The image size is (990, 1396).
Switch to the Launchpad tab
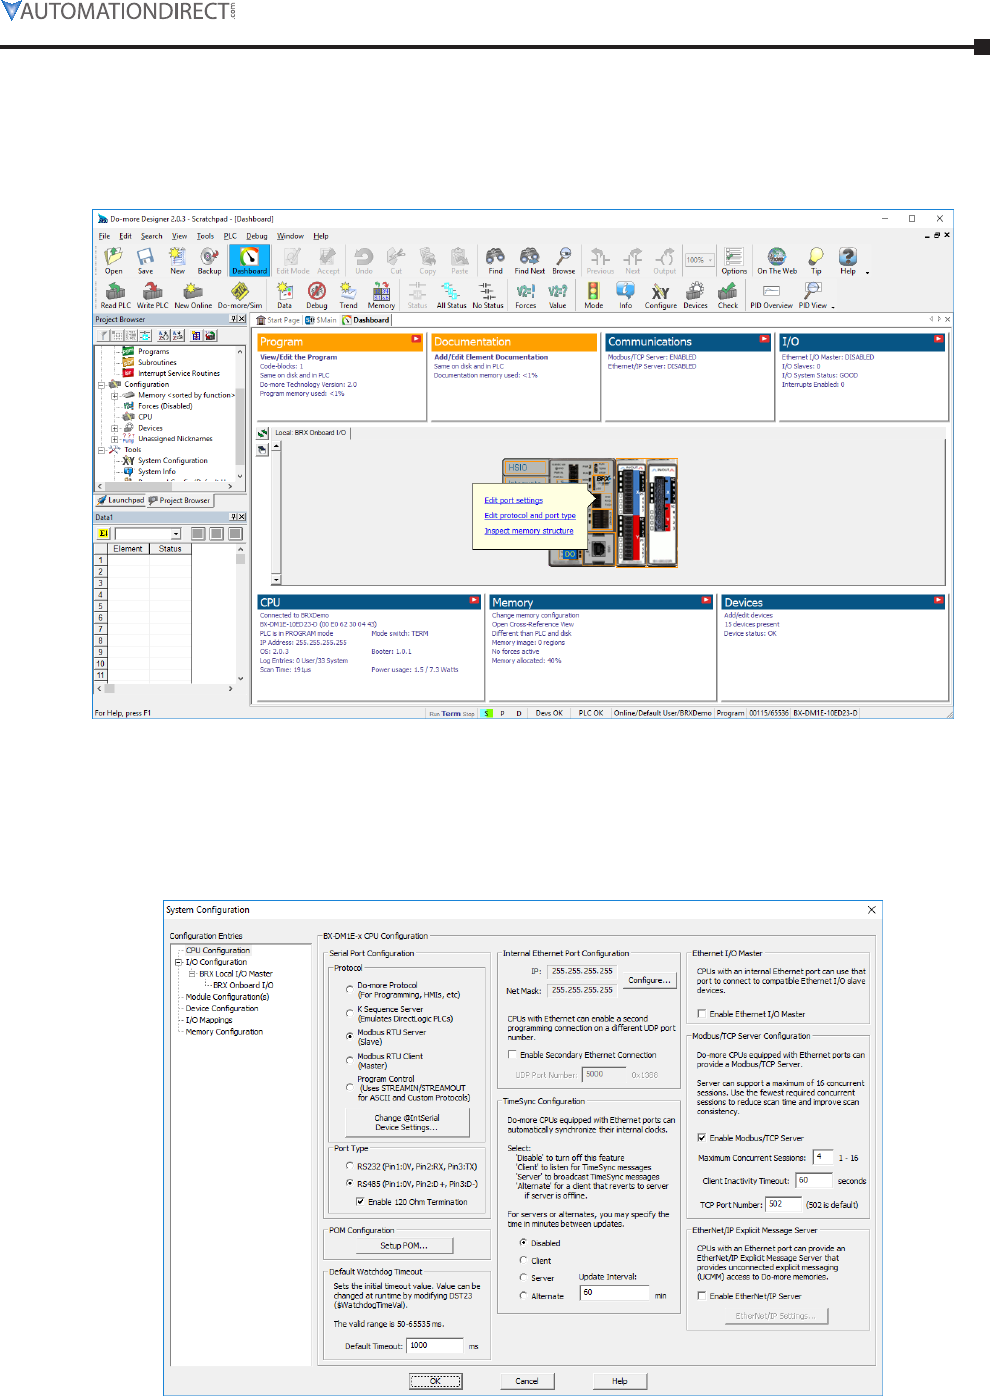pos(121,500)
